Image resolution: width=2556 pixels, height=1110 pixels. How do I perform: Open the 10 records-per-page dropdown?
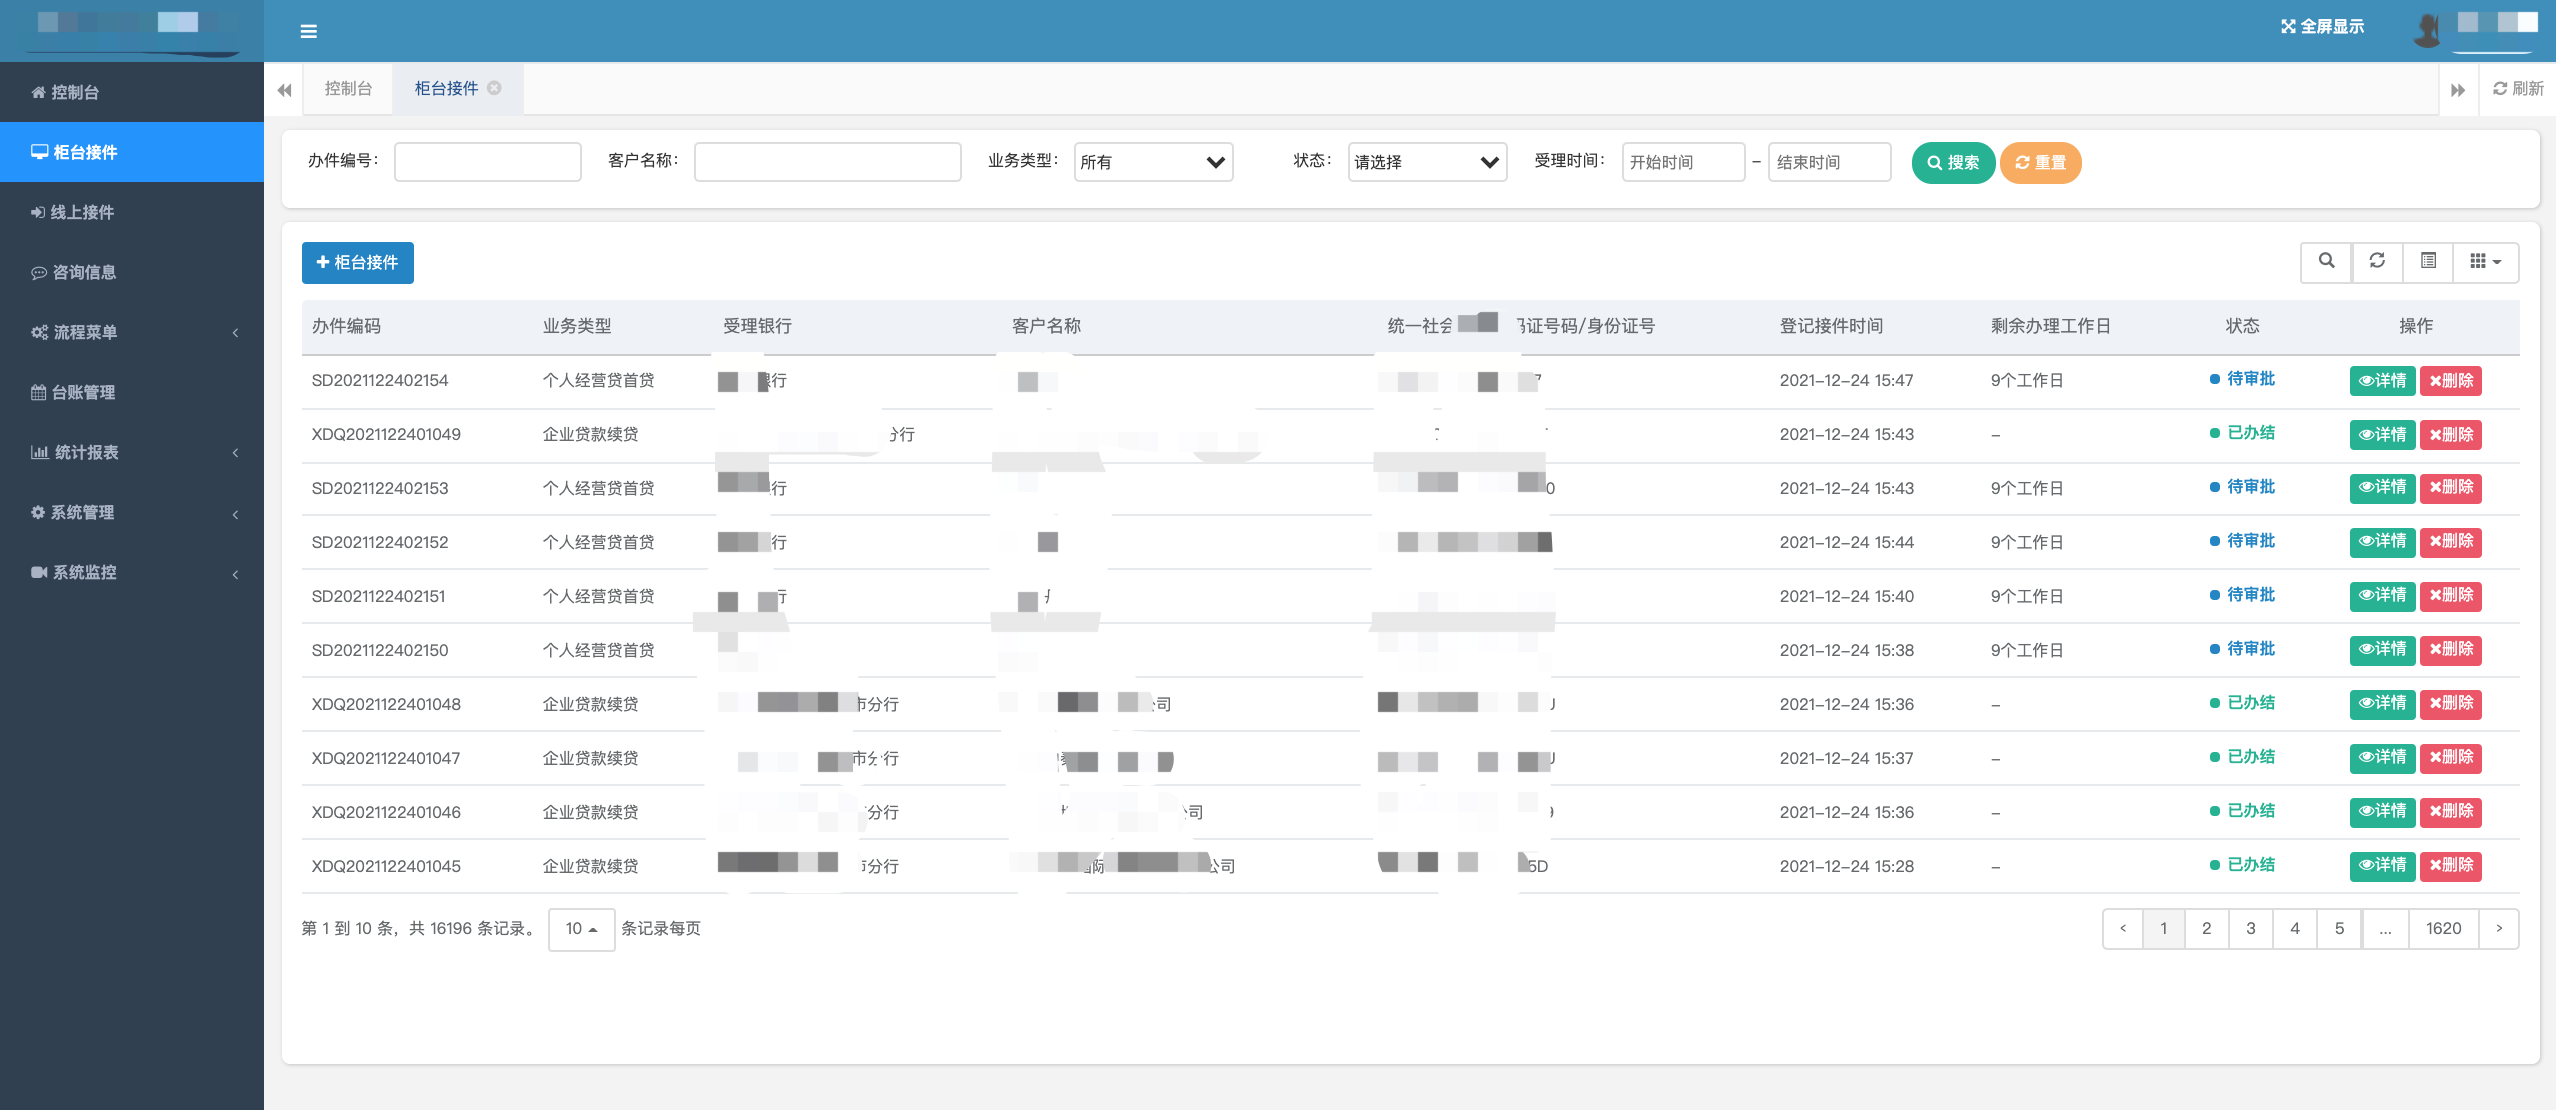click(x=581, y=929)
